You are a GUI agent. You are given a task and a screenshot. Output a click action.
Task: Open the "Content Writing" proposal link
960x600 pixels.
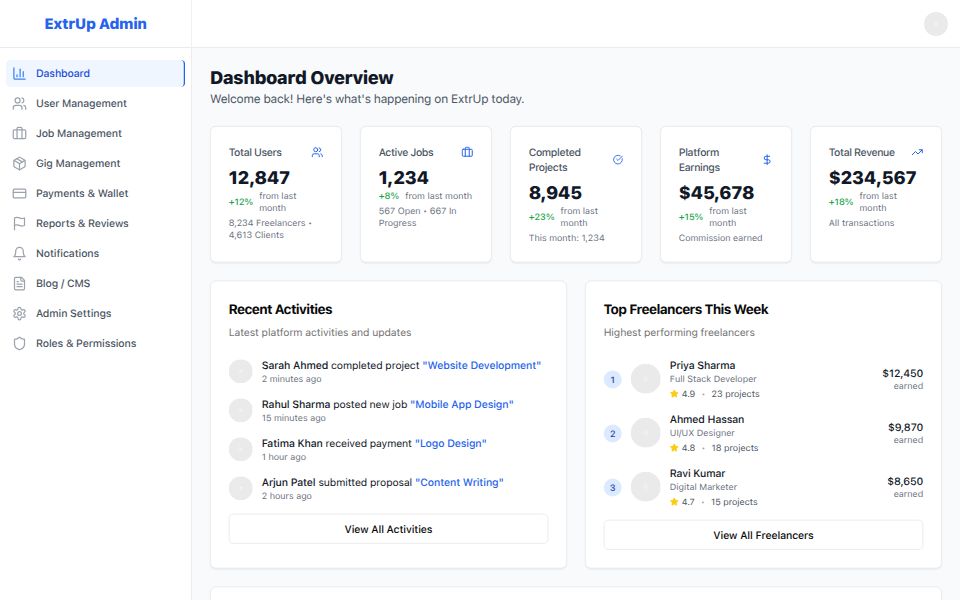pos(459,482)
